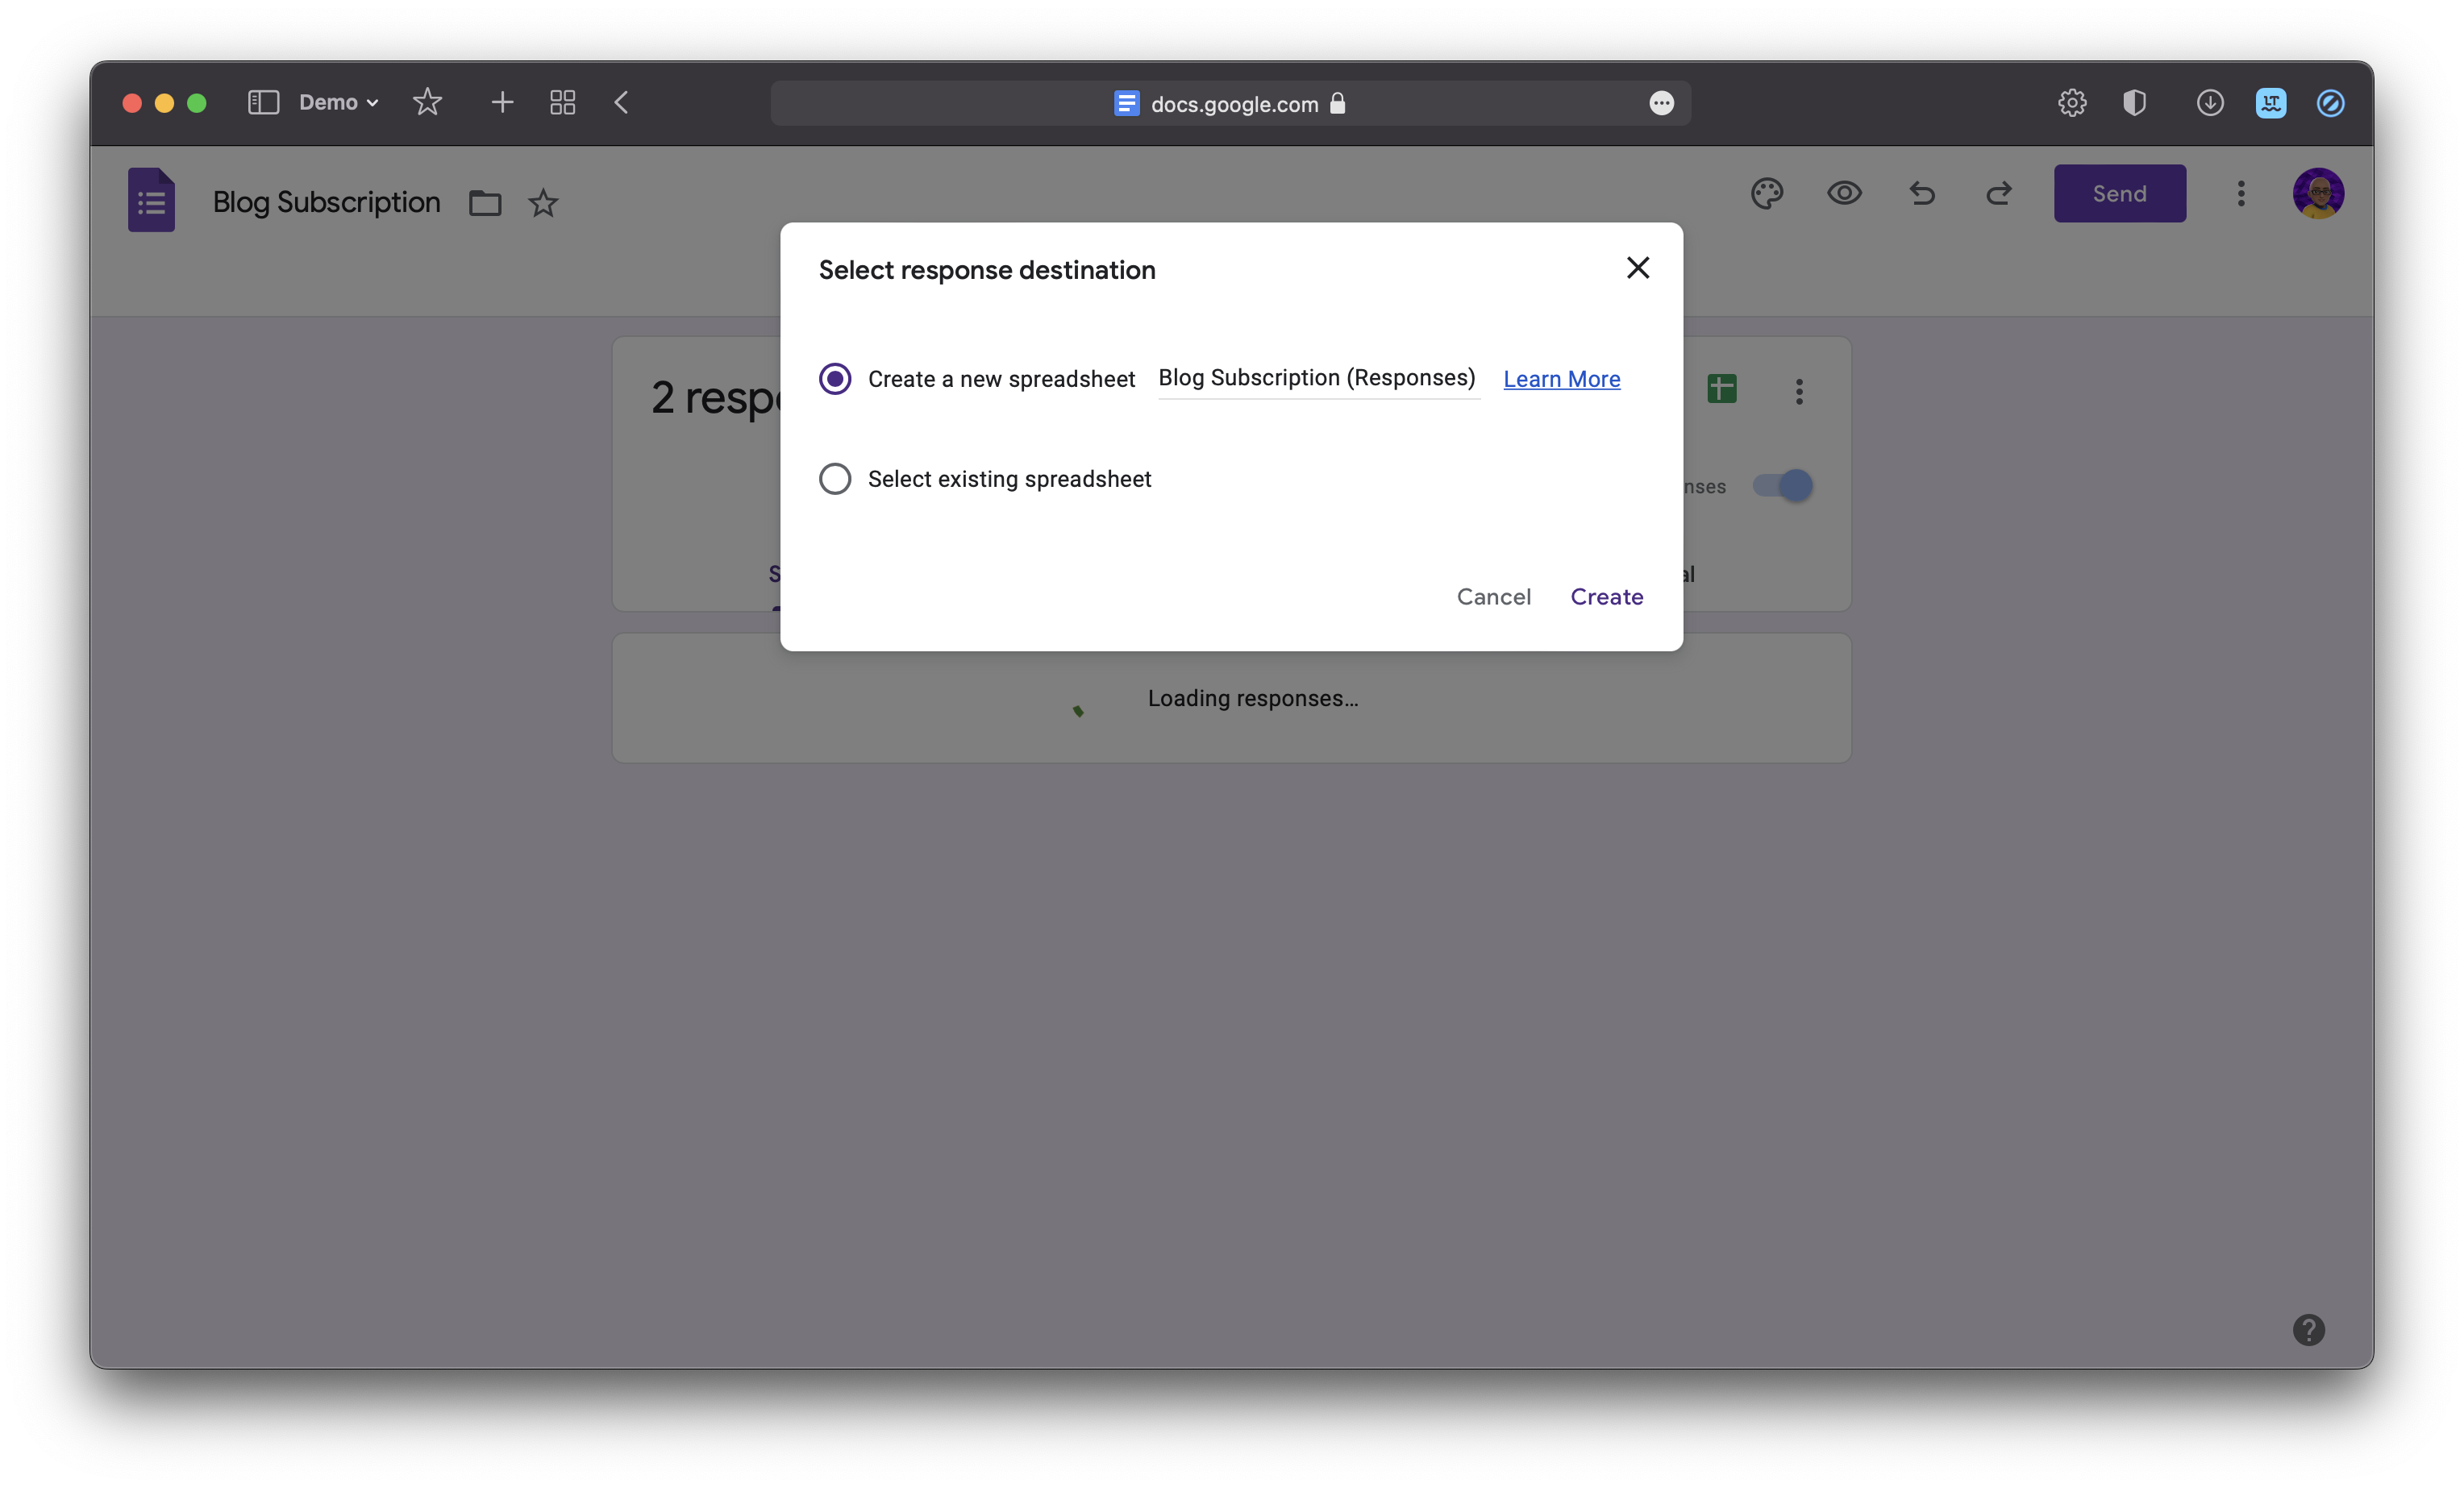2464x1488 pixels.
Task: Click the redo arrow icon
Action: [1998, 193]
